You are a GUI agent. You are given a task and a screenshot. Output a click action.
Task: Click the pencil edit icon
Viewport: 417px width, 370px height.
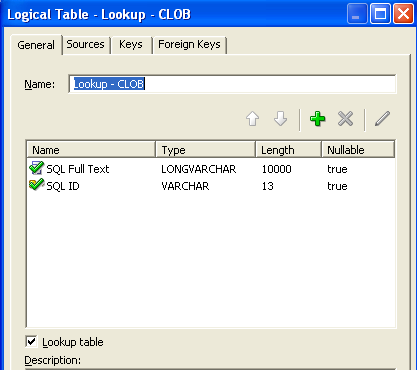382,119
